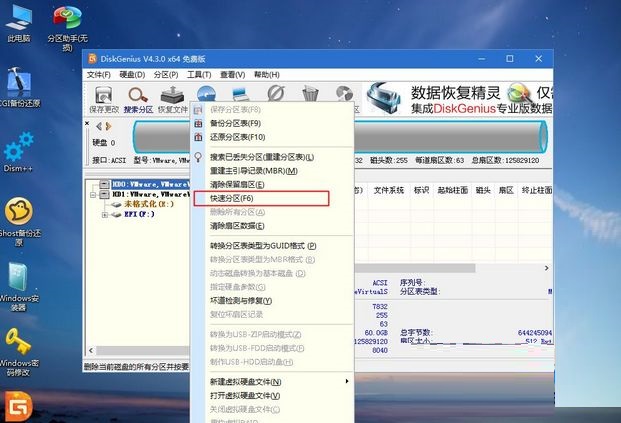The width and height of the screenshot is (621, 423).
Task: Open the 帮助(H) menu
Action: click(267, 74)
